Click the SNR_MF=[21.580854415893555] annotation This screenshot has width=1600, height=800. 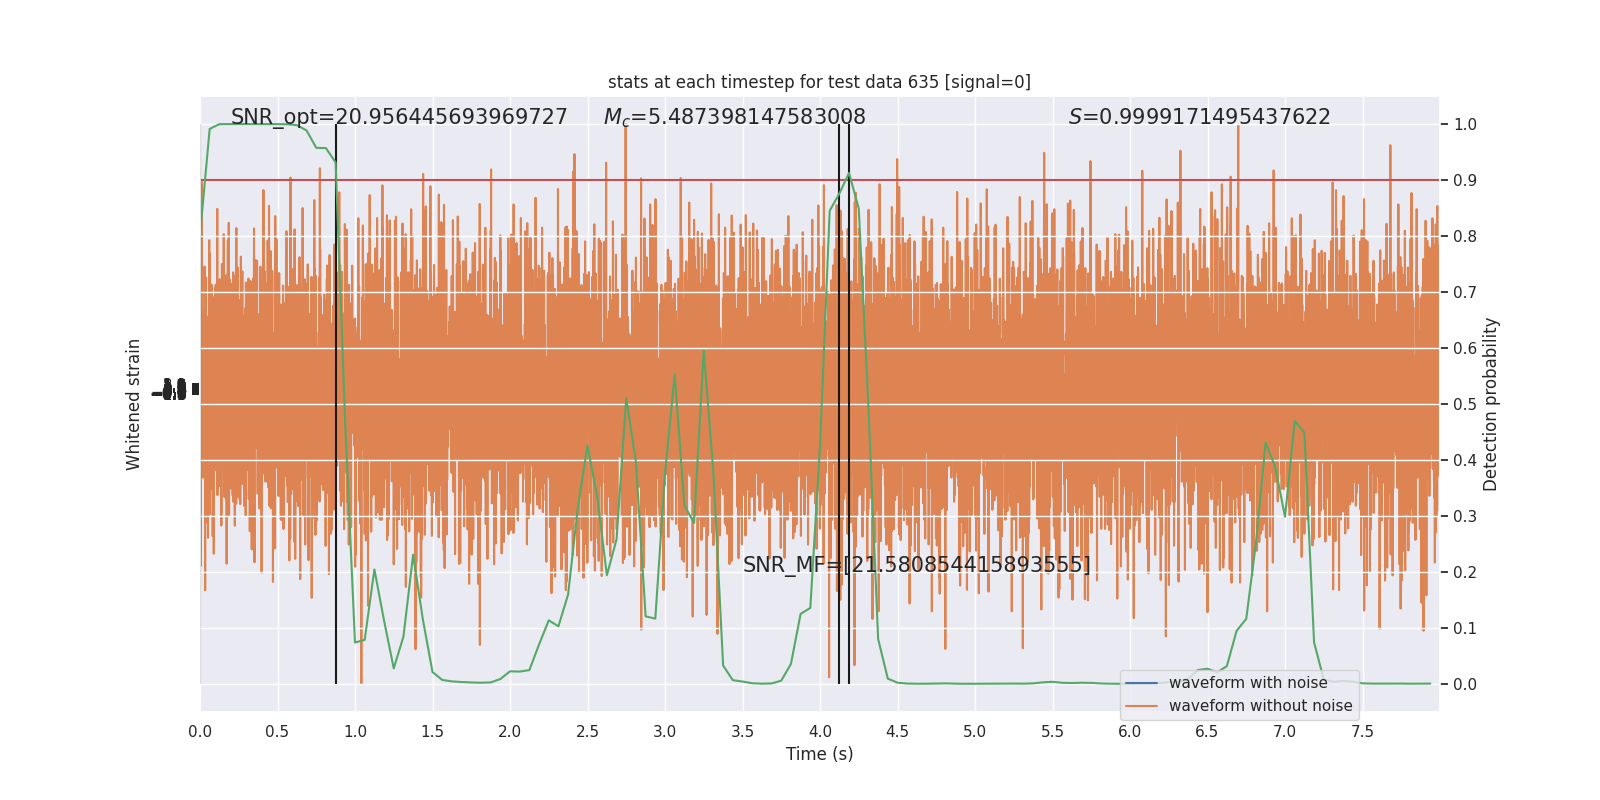click(917, 565)
